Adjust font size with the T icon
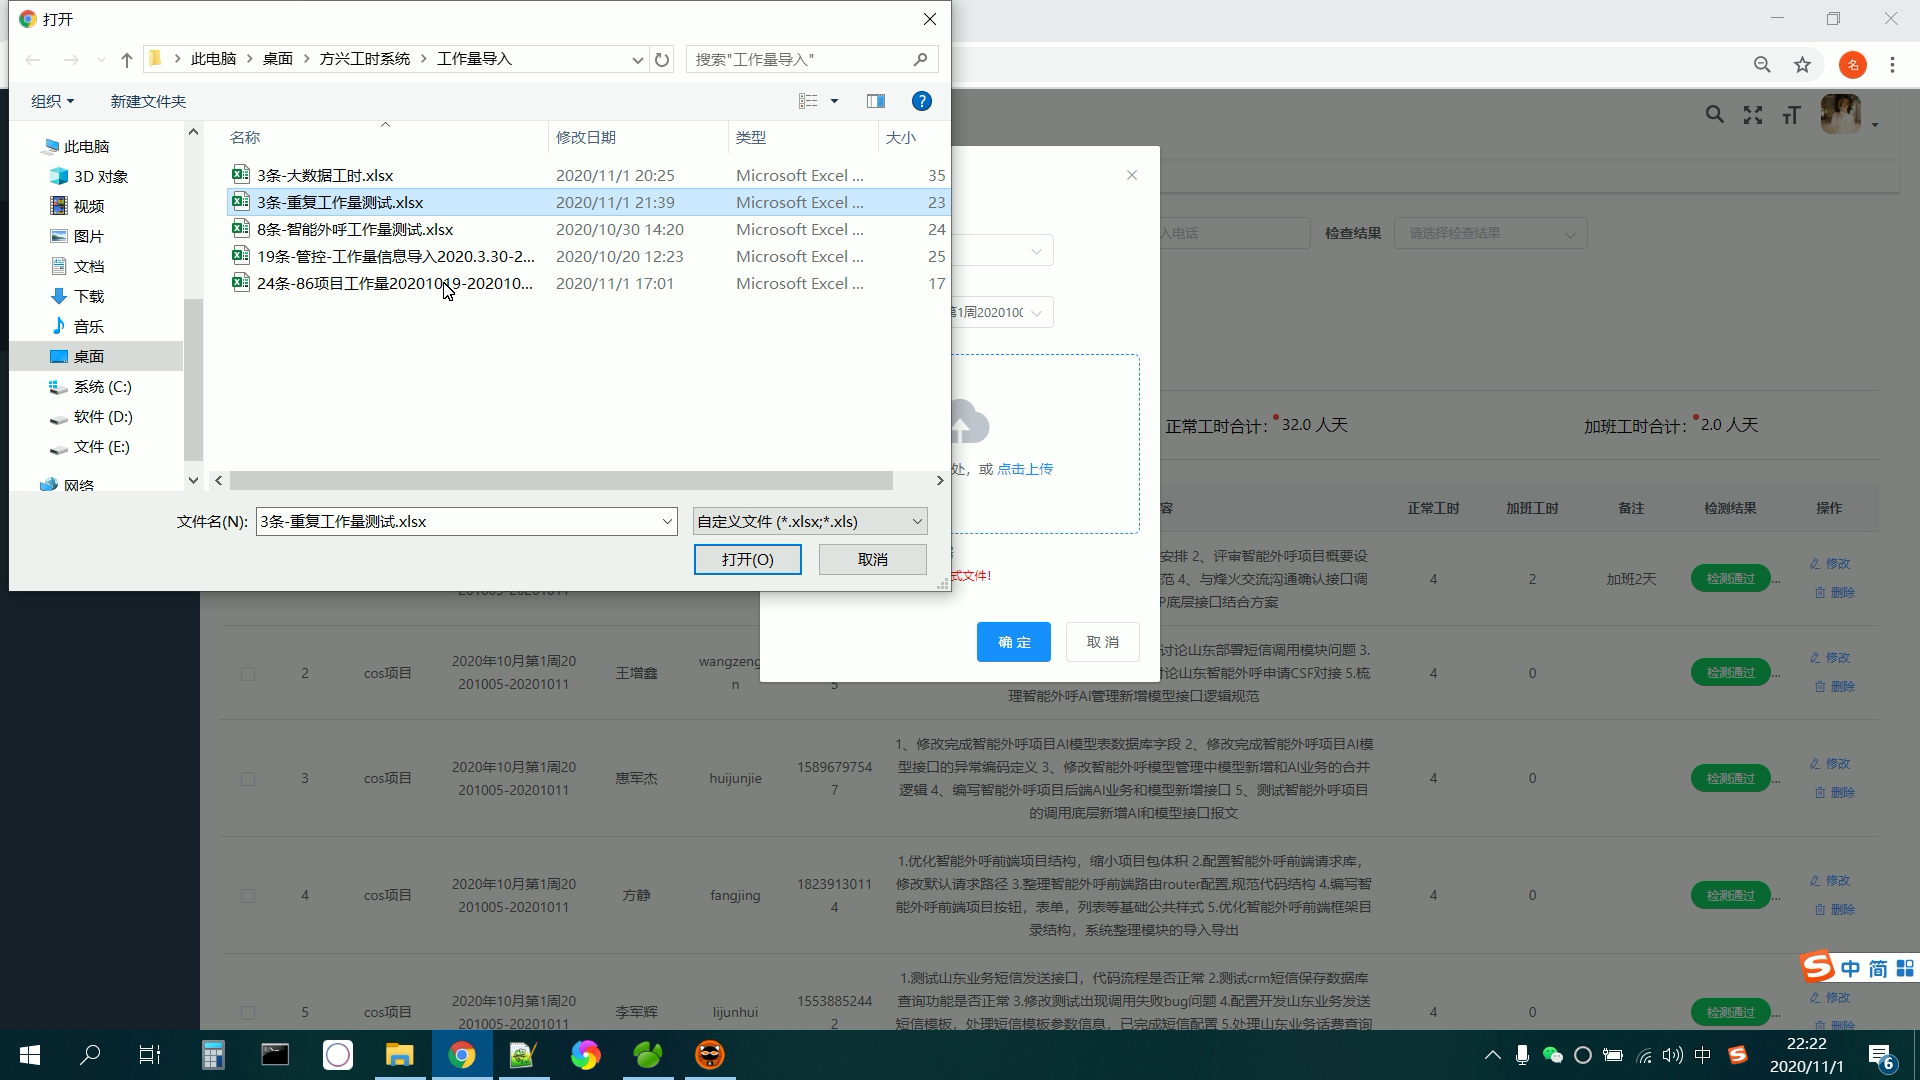The height and width of the screenshot is (1080, 1920). [1791, 115]
